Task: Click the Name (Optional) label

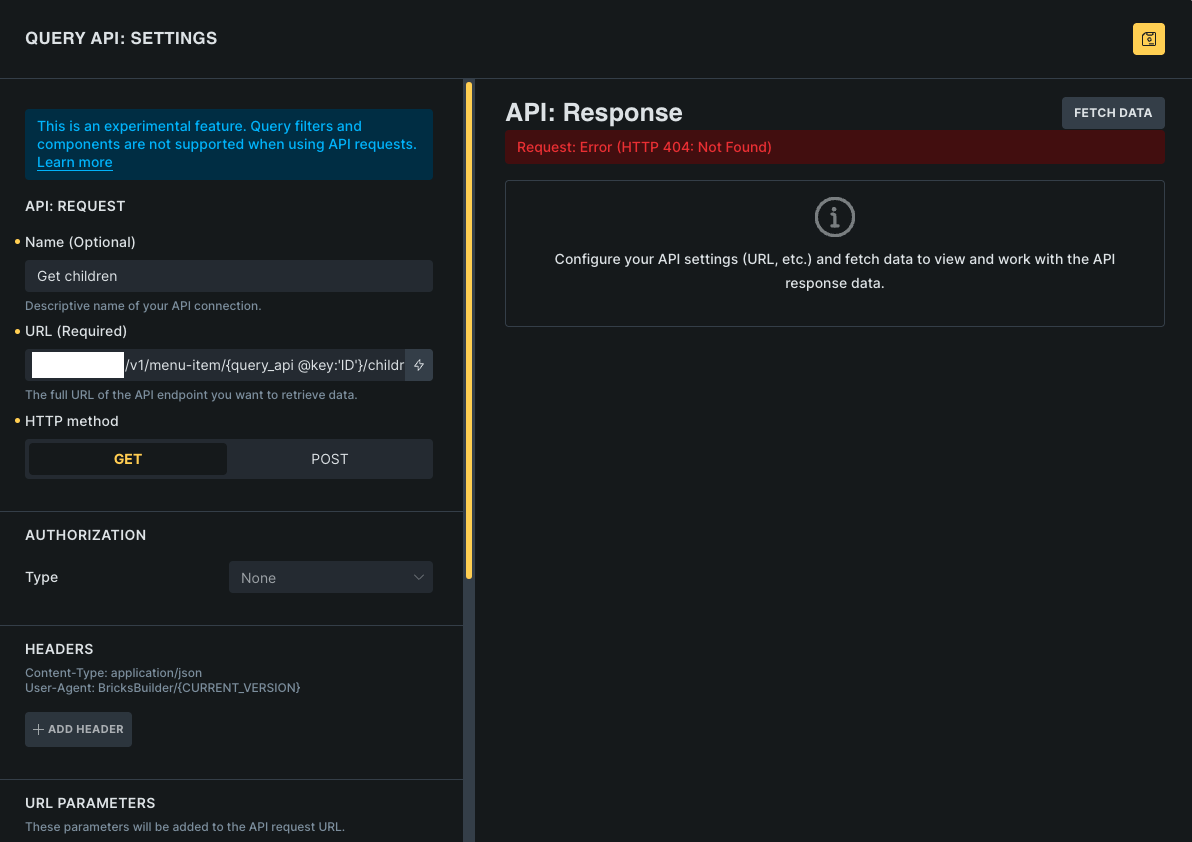Action: tap(80, 242)
